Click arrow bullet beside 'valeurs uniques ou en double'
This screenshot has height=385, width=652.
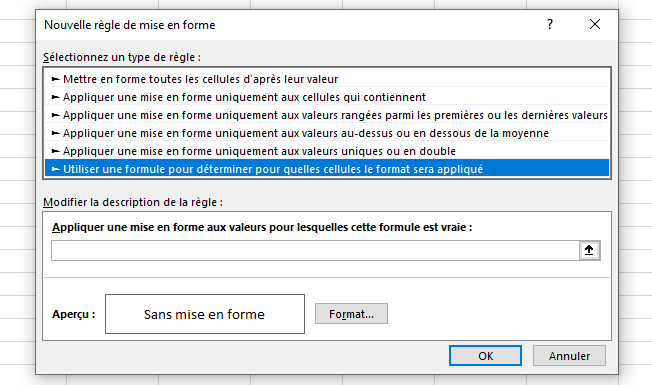[x=55, y=151]
